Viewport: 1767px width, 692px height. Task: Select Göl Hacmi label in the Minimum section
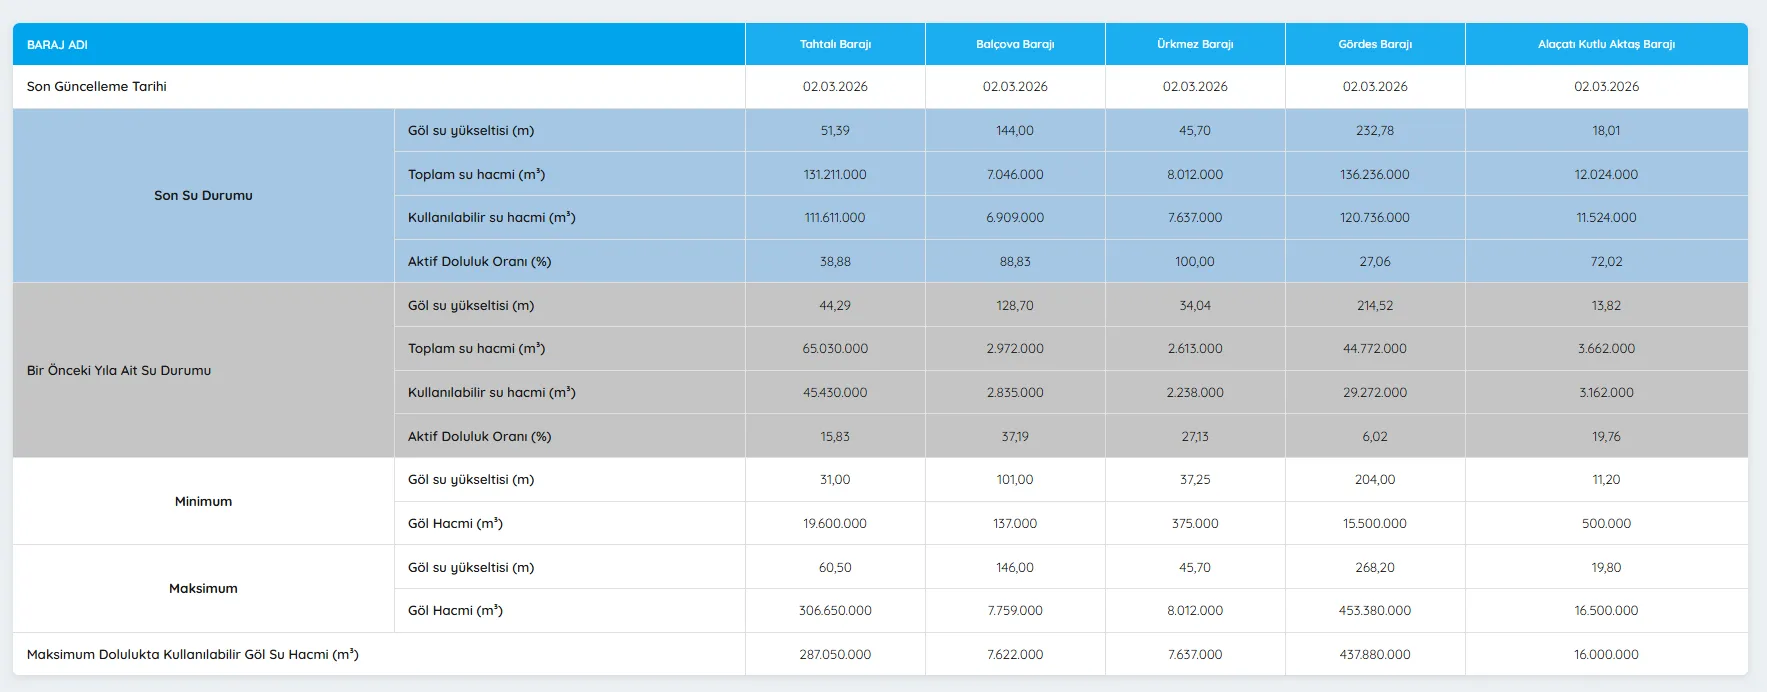pos(455,523)
